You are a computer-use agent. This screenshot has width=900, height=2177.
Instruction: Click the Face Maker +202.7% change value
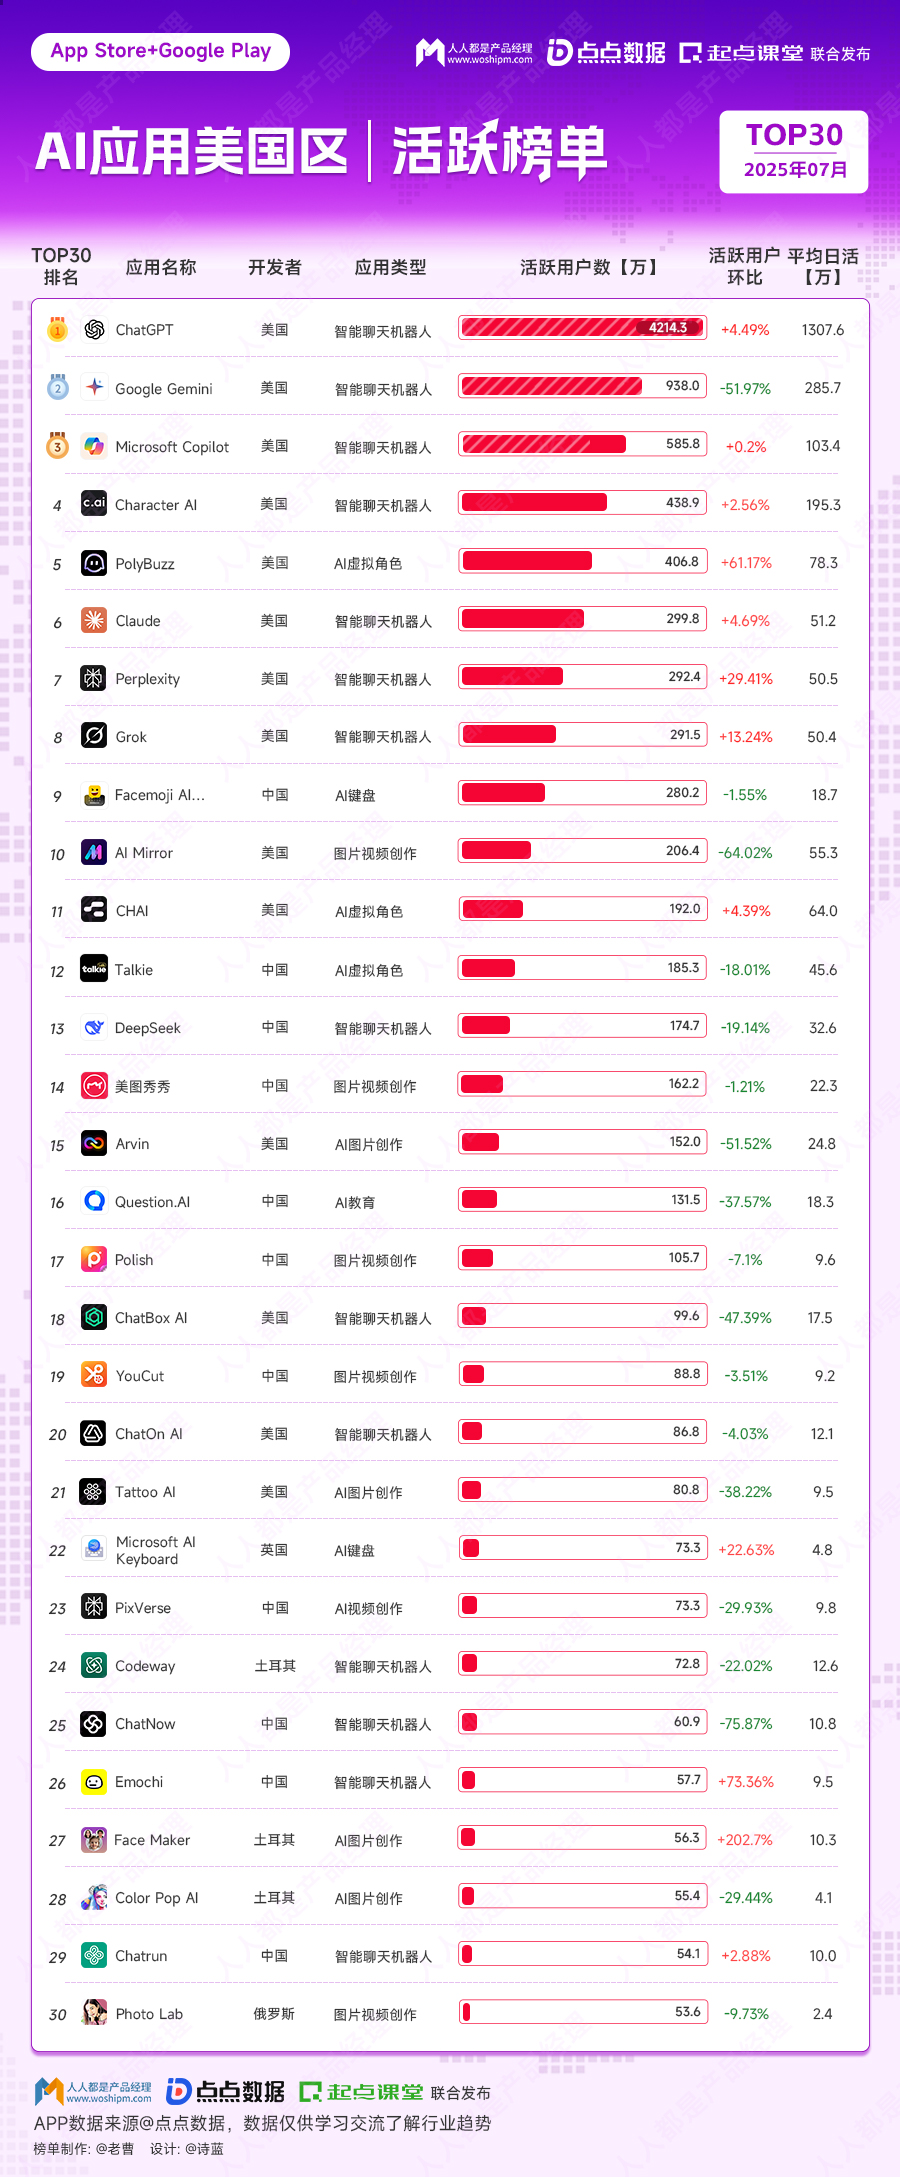pos(745,1839)
